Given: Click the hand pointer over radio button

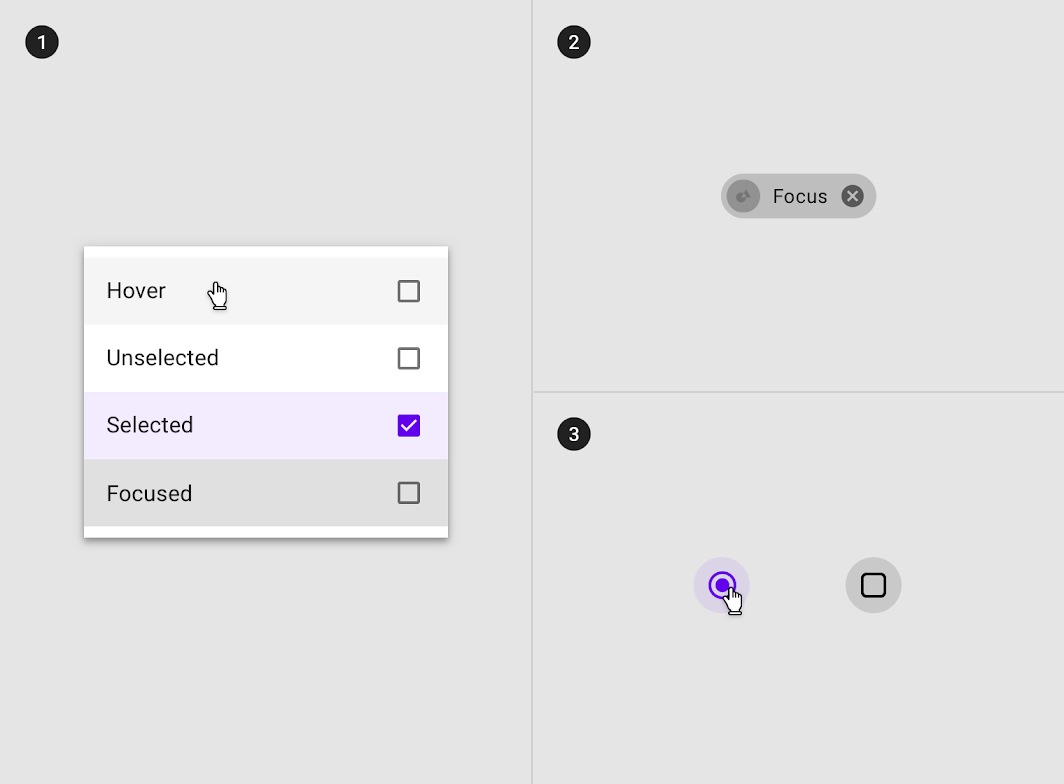Looking at the screenshot, I should (x=733, y=601).
